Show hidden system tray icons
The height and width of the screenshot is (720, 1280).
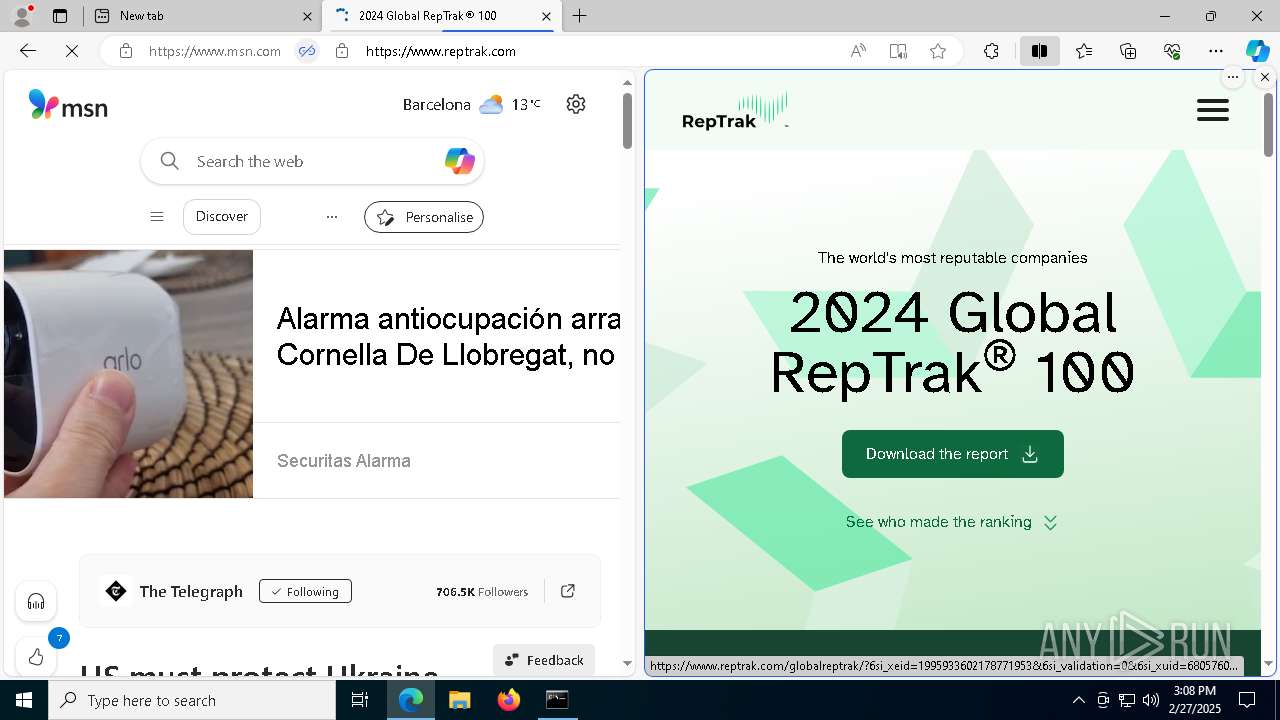pos(1078,700)
